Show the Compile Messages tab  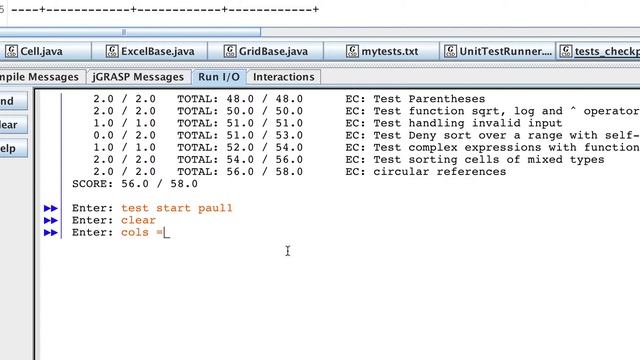pyautogui.click(x=42, y=77)
